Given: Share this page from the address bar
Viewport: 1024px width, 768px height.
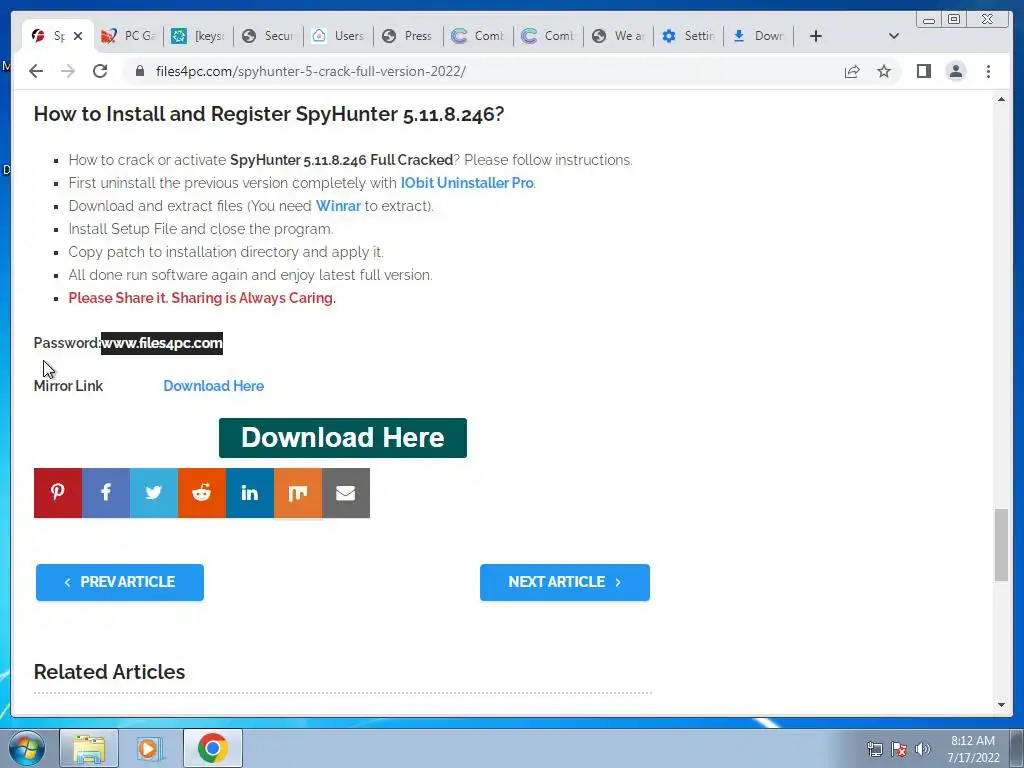Looking at the screenshot, I should 852,71.
